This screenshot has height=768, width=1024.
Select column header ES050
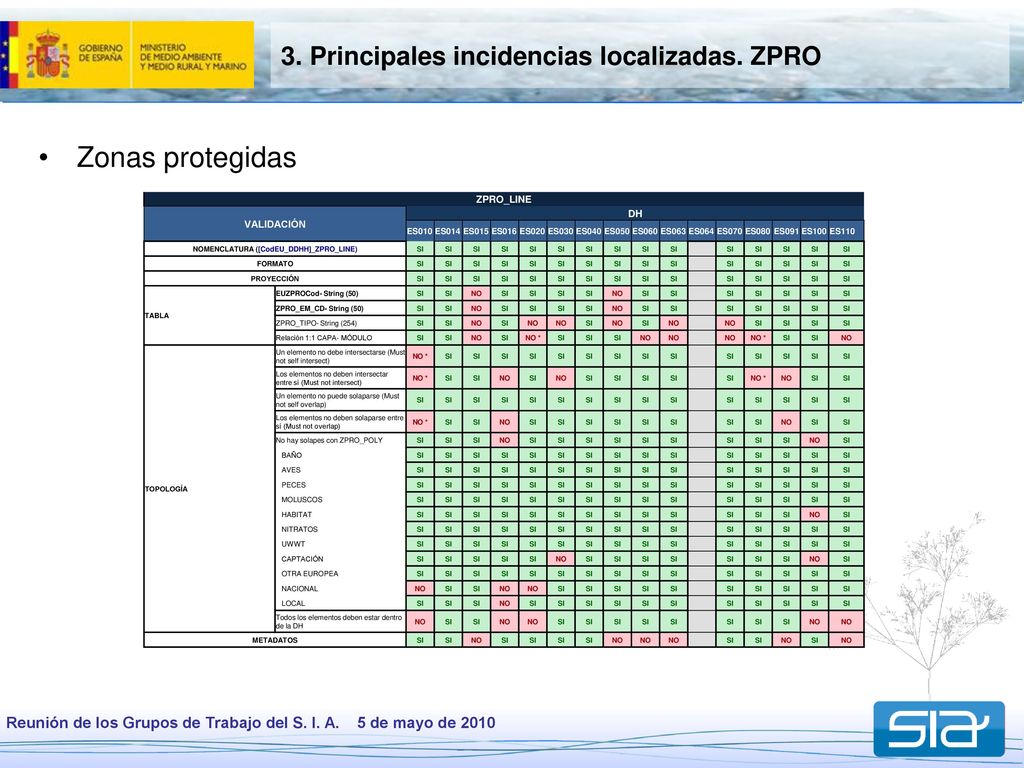coord(617,231)
